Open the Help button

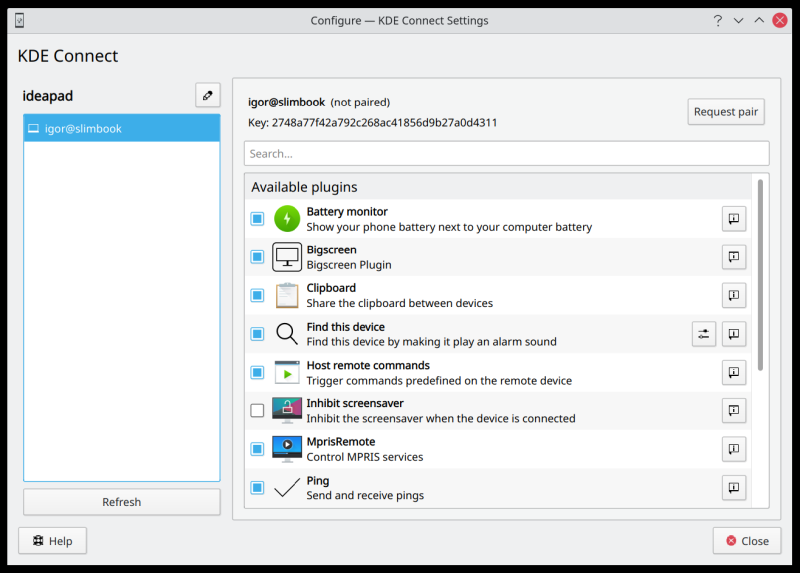point(53,541)
